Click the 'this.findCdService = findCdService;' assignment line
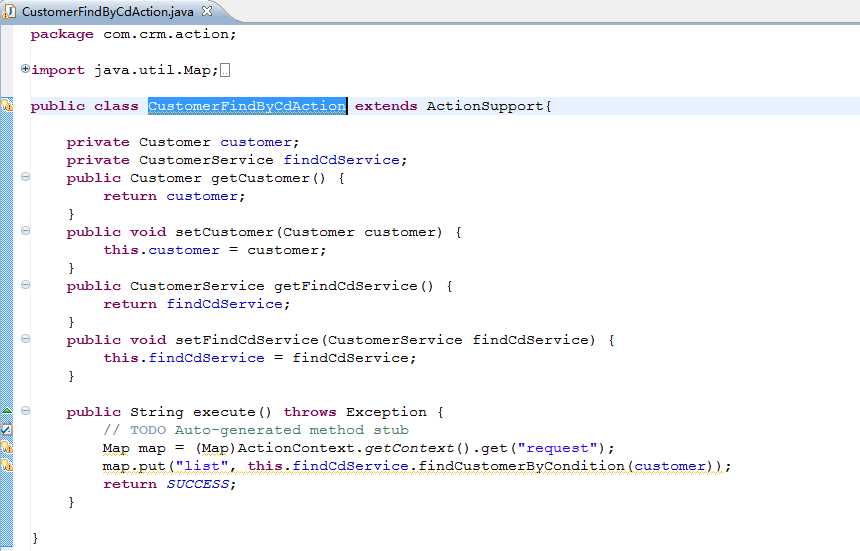860x551 pixels. (260, 358)
